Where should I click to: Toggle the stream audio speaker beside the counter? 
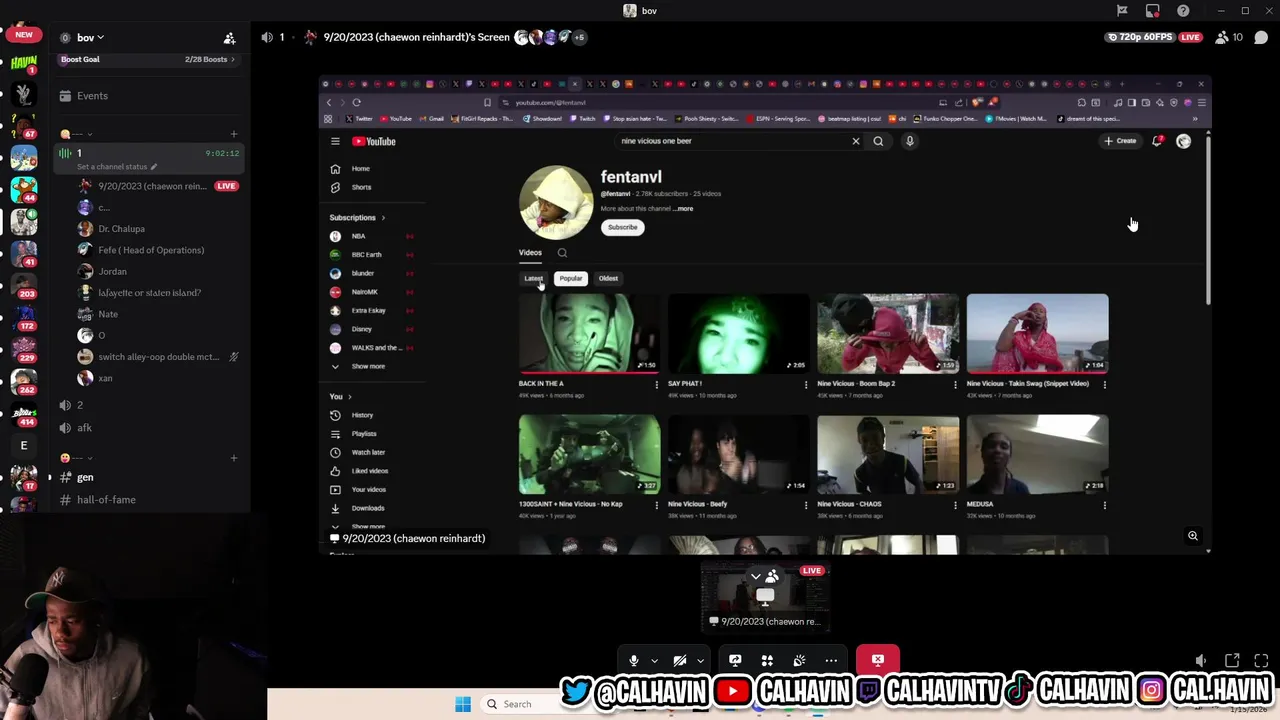click(267, 37)
